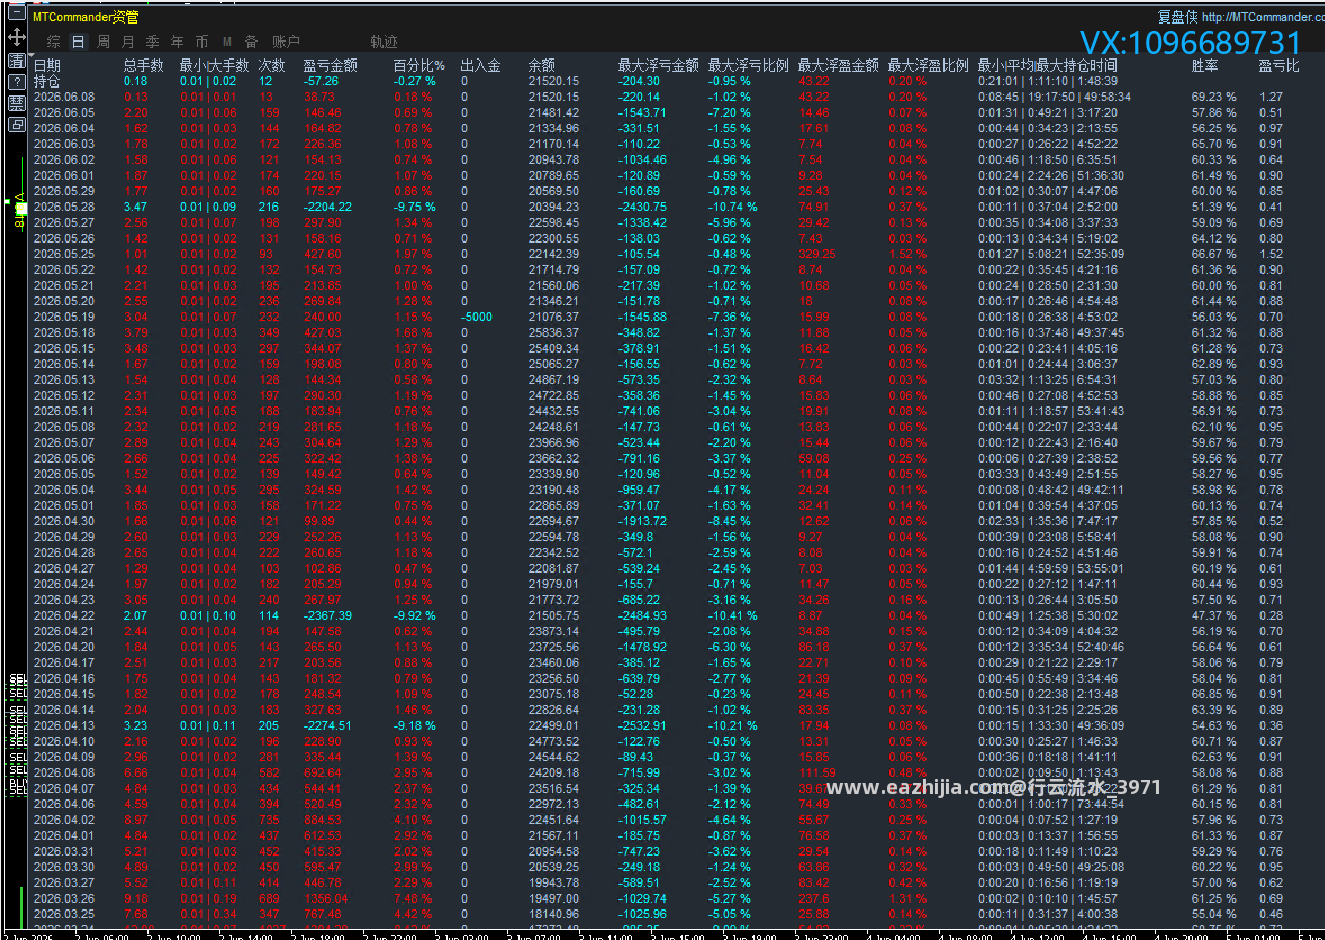Select the M tab
1325x940 pixels.
tap(227, 42)
